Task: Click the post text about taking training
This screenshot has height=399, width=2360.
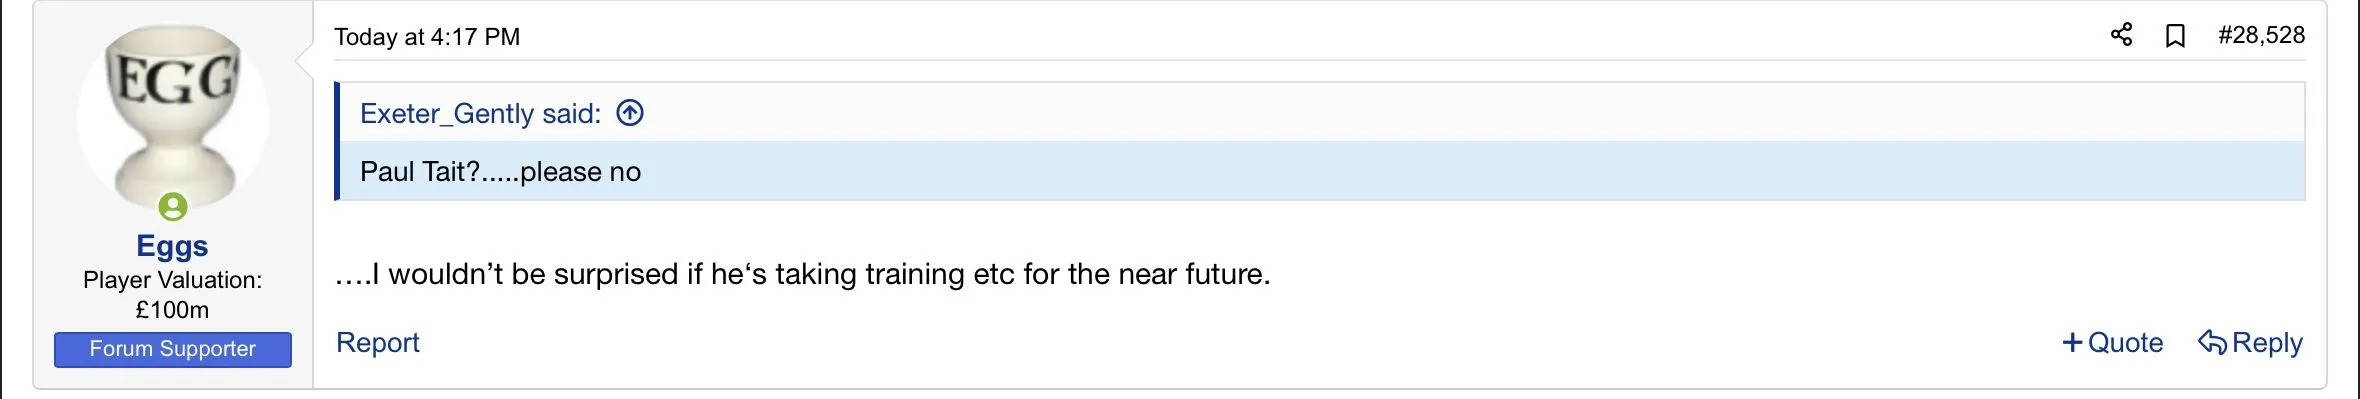Action: [x=802, y=274]
